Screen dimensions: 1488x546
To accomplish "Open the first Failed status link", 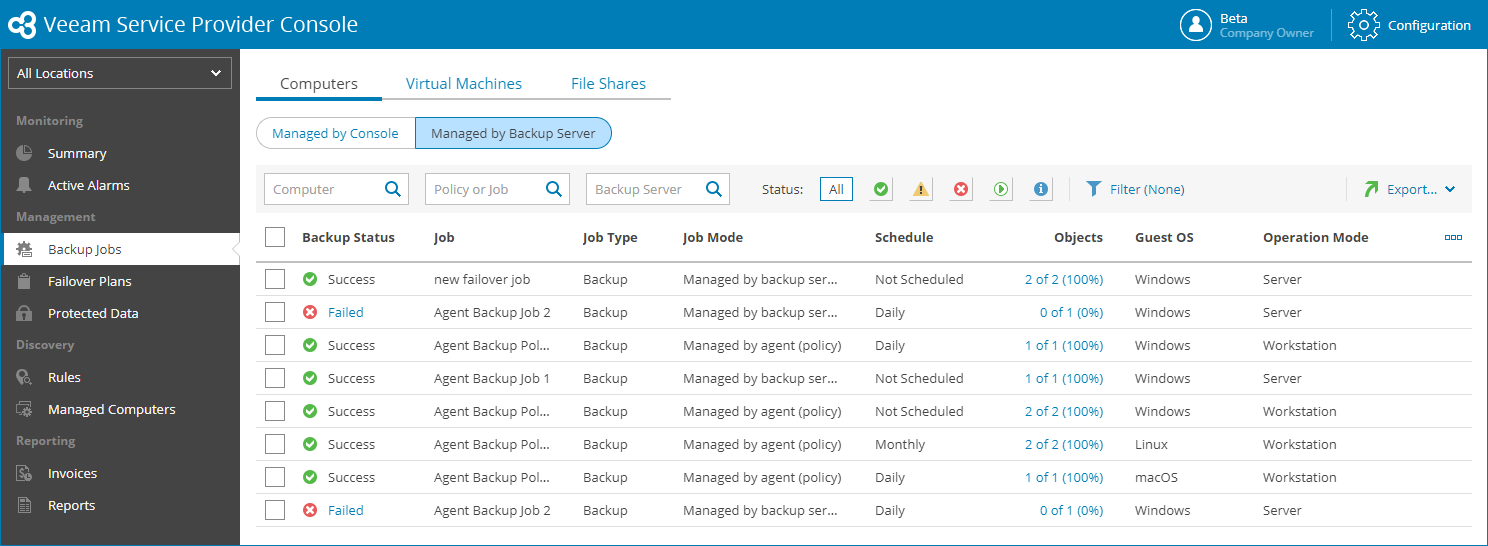I will click(x=346, y=313).
